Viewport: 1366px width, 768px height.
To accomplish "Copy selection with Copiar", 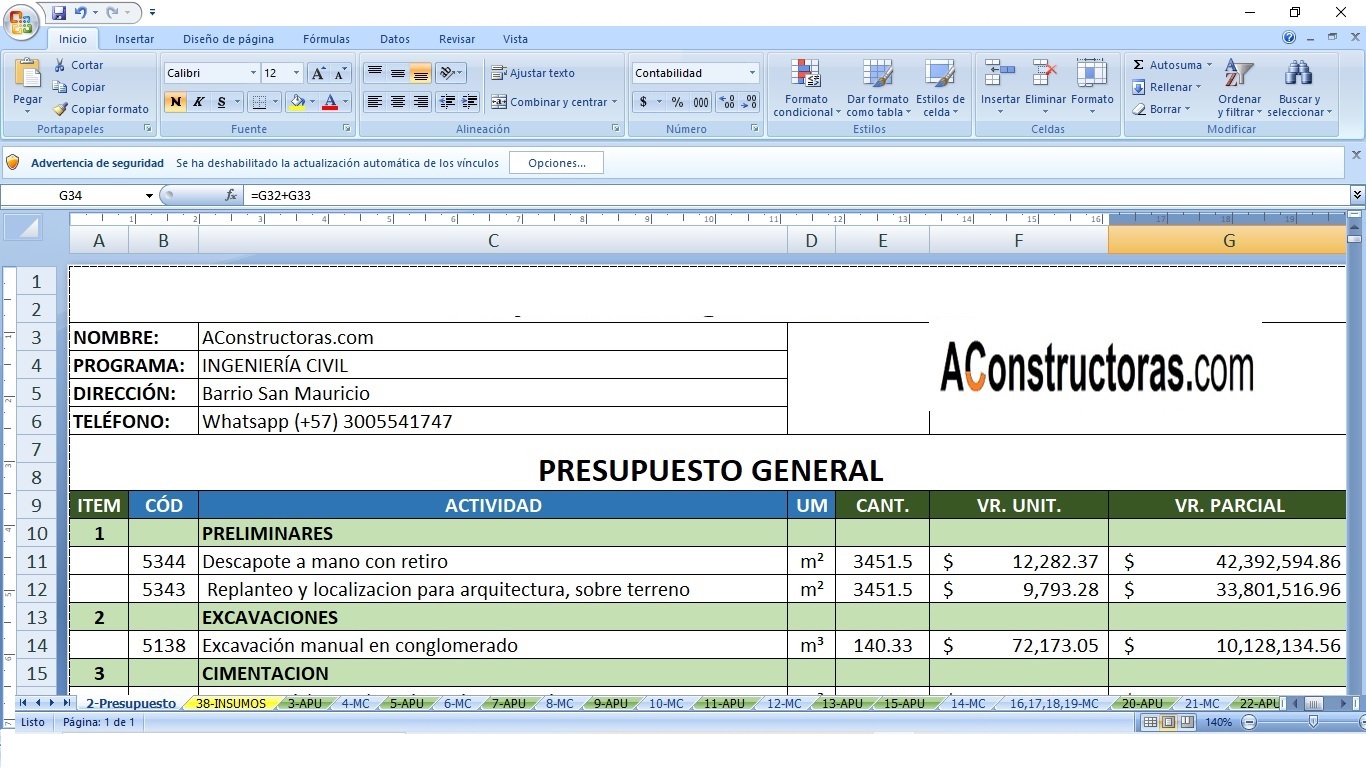I will pos(79,87).
